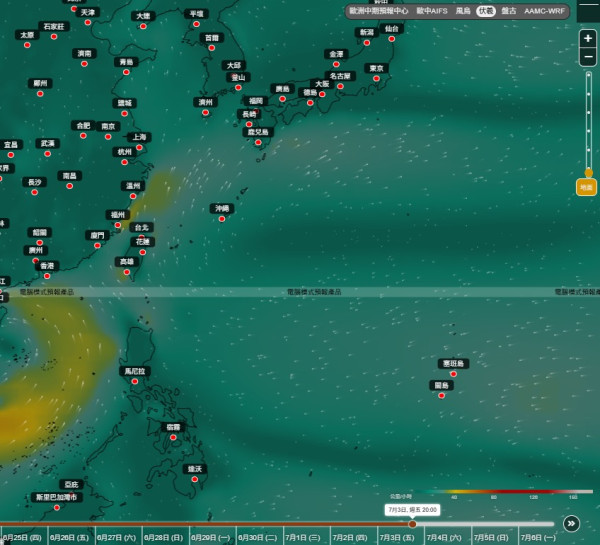The image size is (600, 545).
Task: Jump to 6月28日 (日) on the timeline
Action: (x=165, y=537)
